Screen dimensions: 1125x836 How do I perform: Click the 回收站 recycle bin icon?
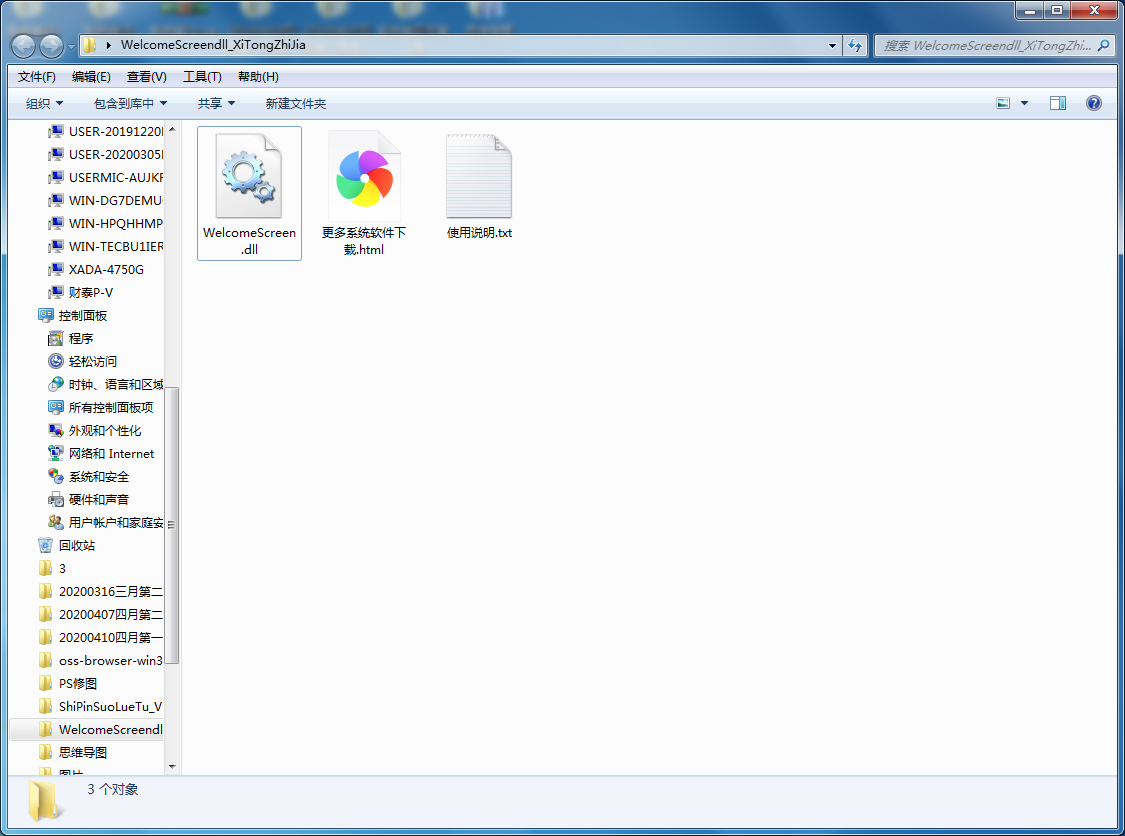point(45,545)
